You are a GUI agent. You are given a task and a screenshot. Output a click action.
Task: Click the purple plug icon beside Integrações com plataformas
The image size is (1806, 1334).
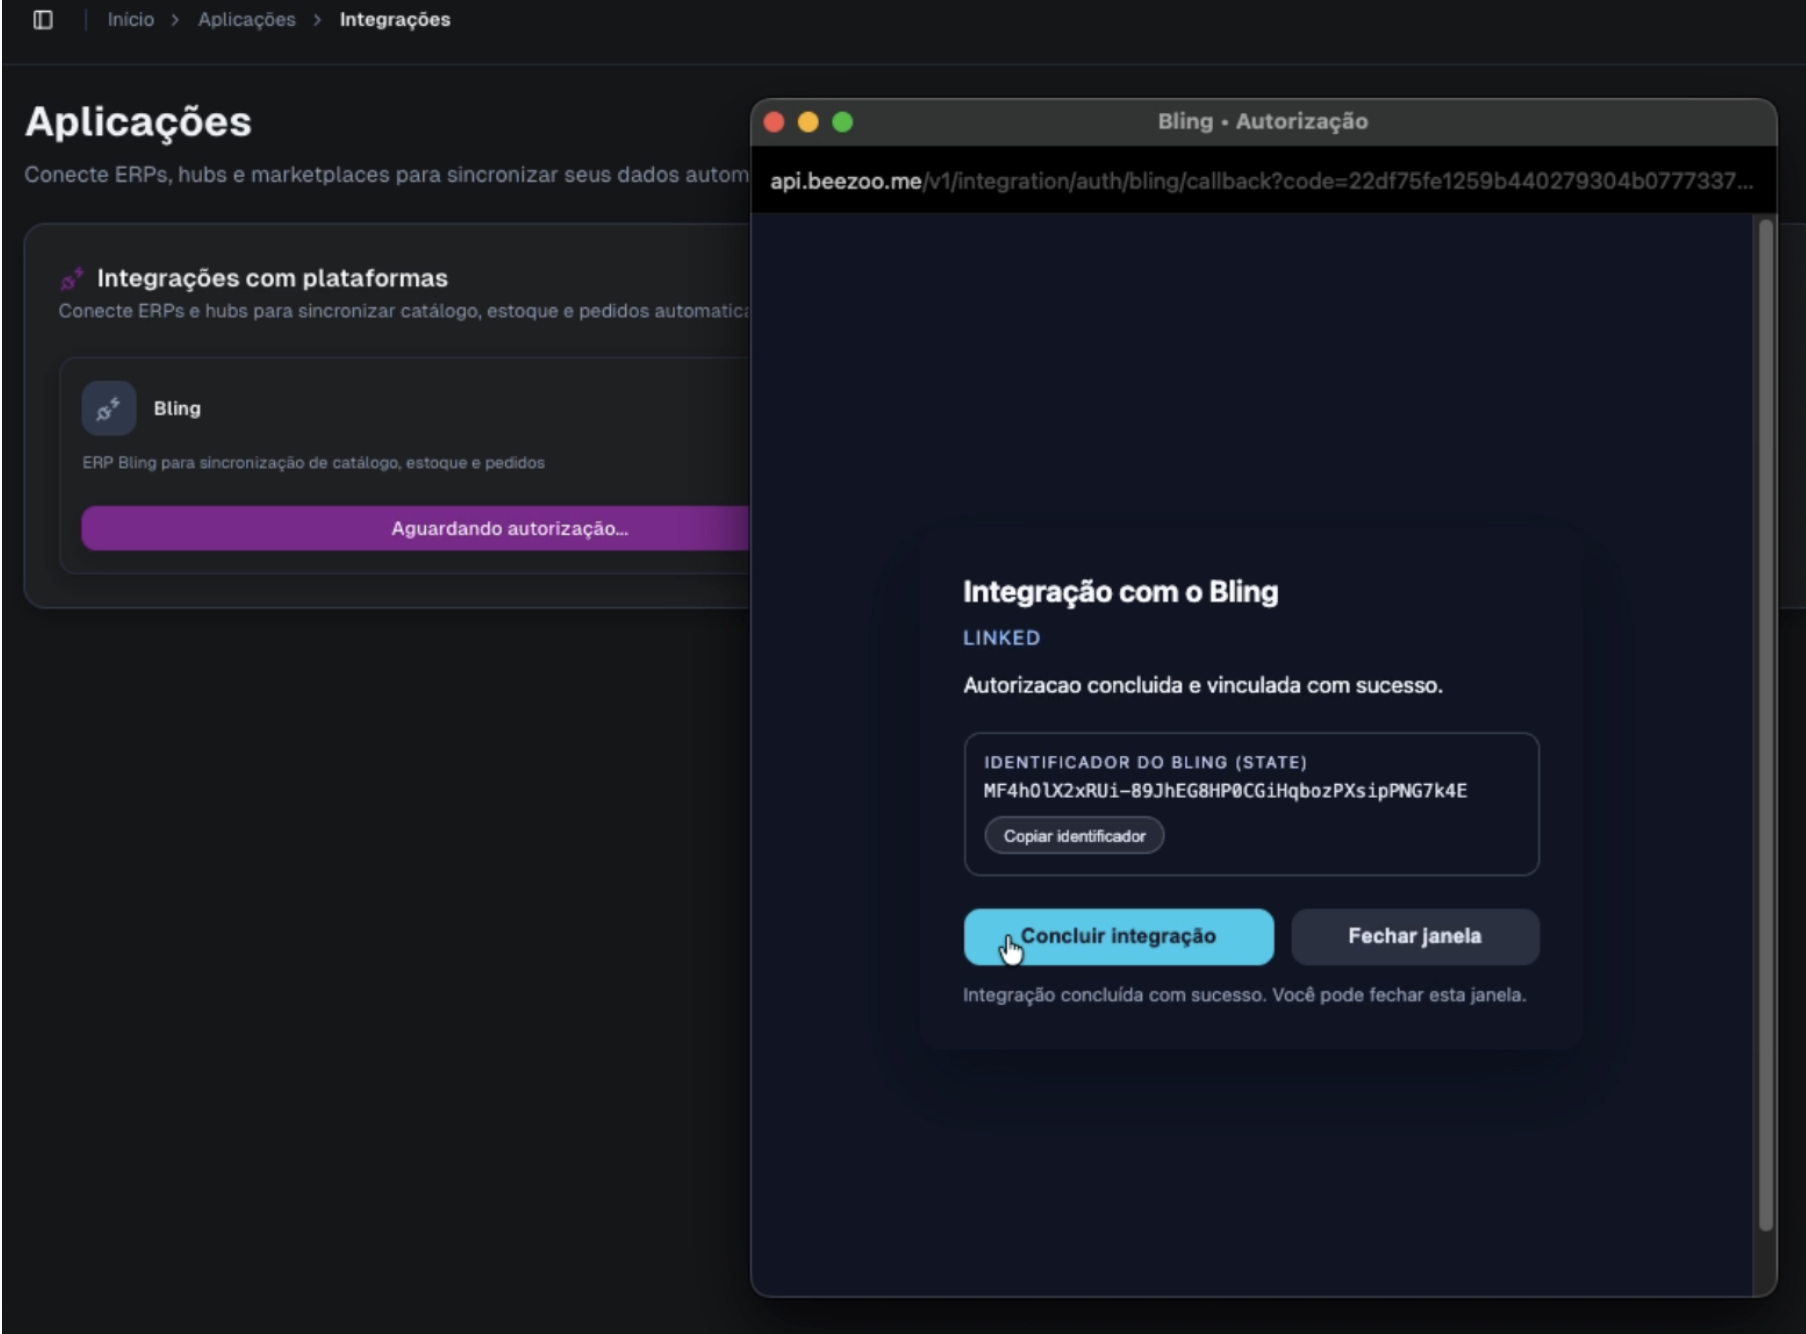pos(71,278)
